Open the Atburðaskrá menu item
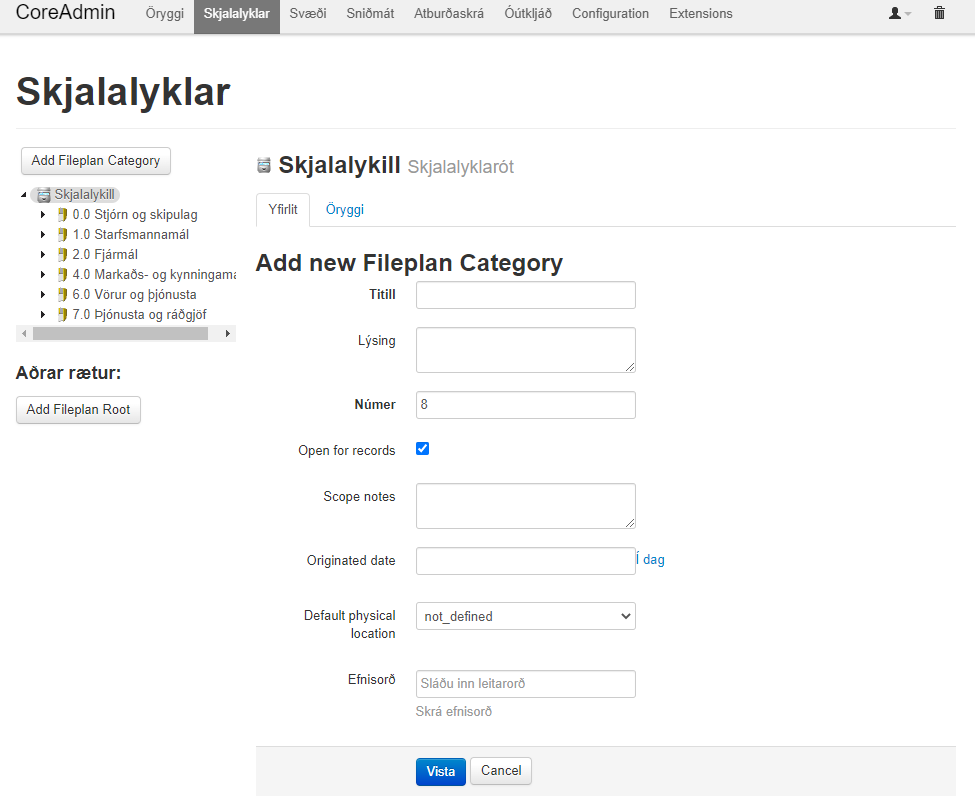The height and width of the screenshot is (811, 975). tap(449, 14)
